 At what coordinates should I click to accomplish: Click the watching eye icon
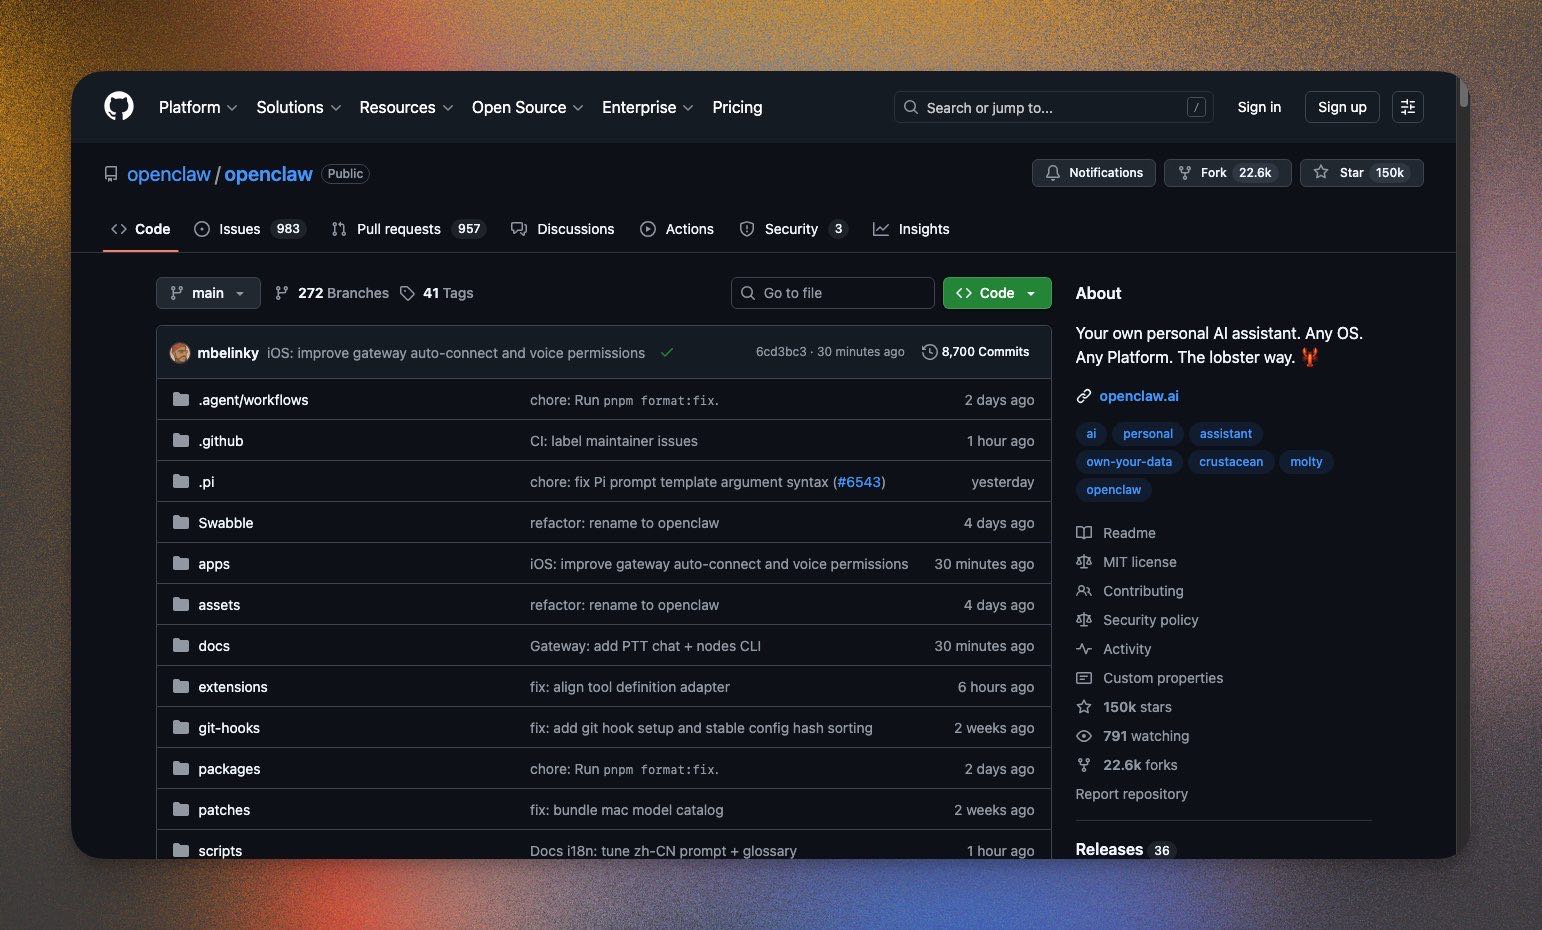tap(1084, 736)
